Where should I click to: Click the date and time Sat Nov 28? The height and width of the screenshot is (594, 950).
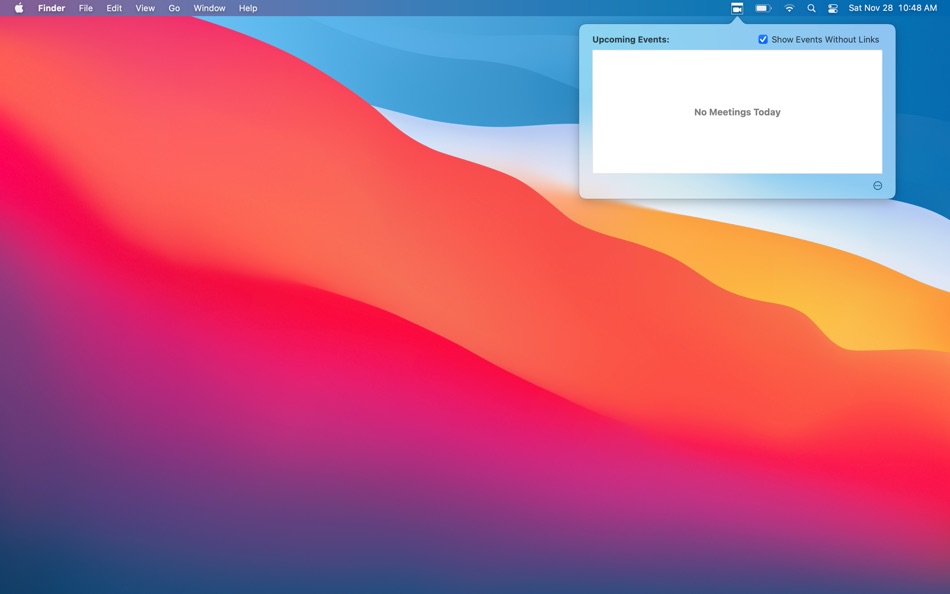point(892,8)
